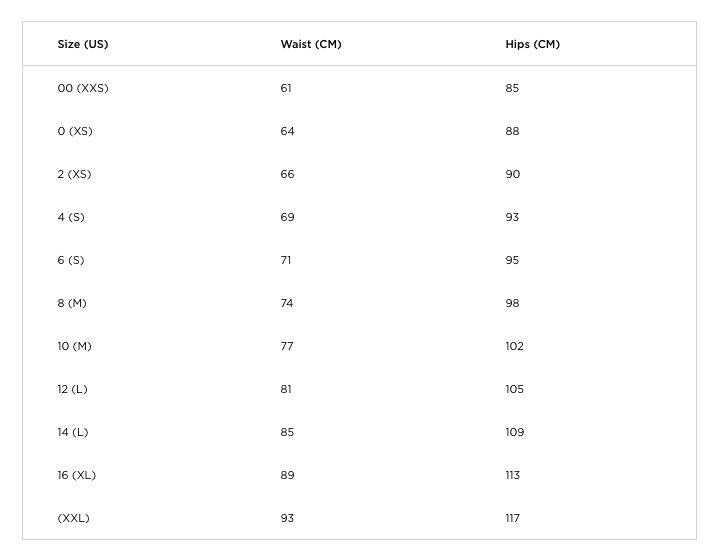714x552 pixels.
Task: Select hips value 90 in 2 (XS) row
Action: coord(512,174)
